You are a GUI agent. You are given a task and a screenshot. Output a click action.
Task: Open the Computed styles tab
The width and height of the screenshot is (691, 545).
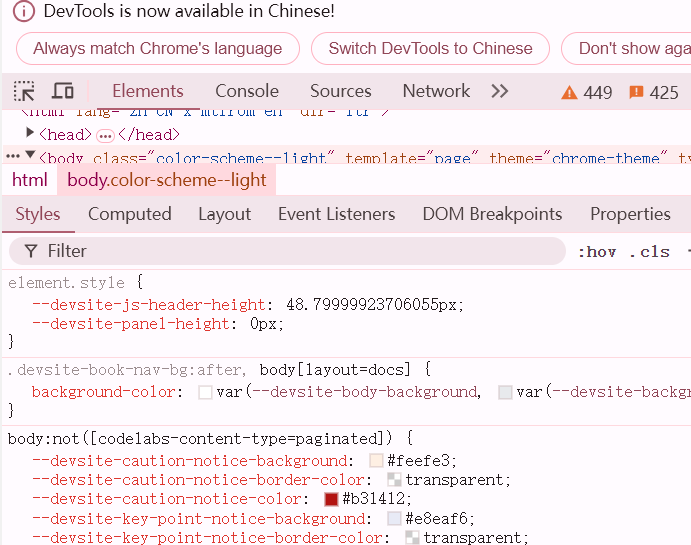(130, 214)
